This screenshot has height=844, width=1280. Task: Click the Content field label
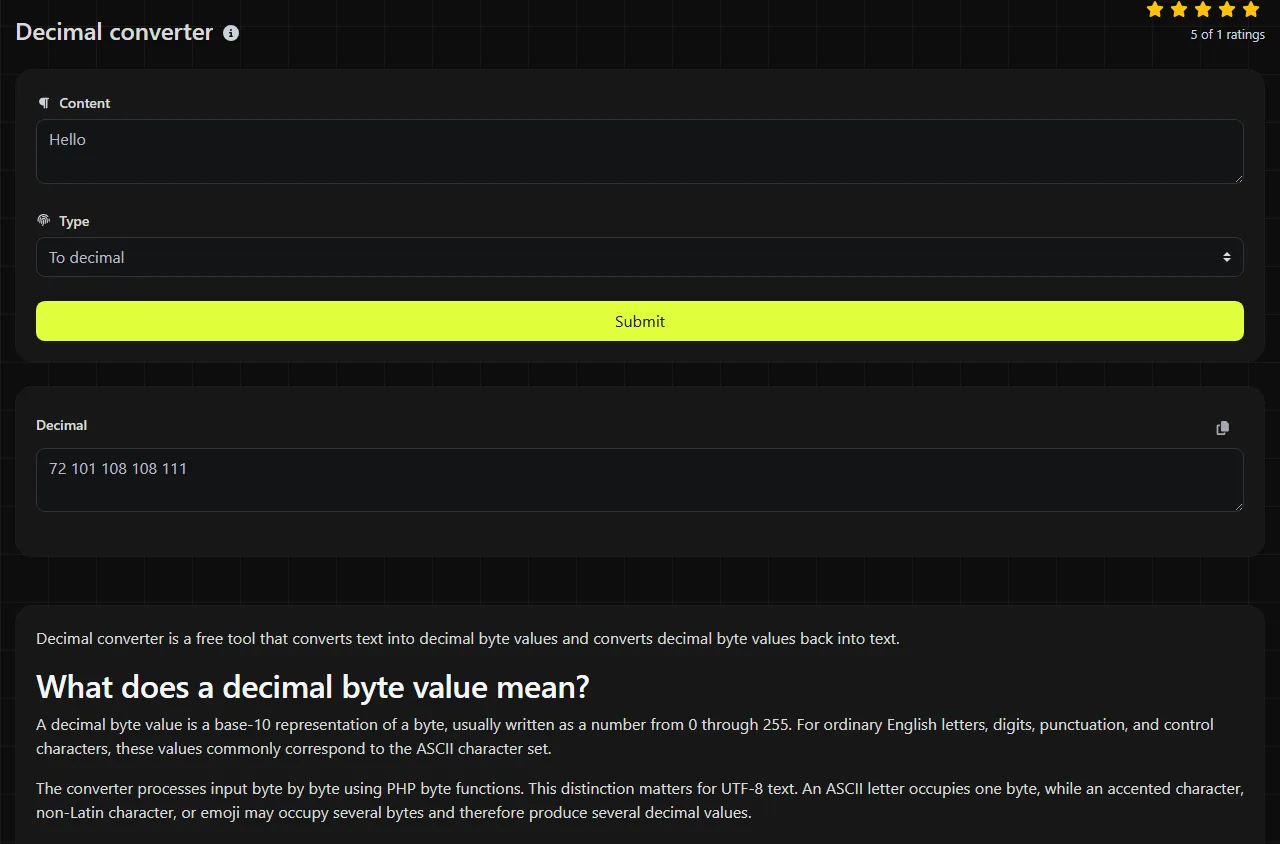click(85, 103)
